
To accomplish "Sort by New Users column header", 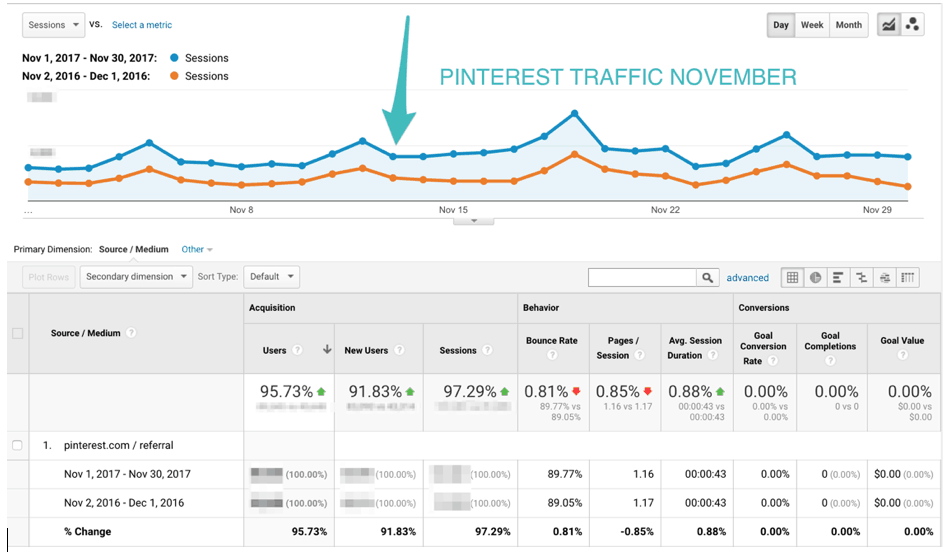I will pos(366,351).
